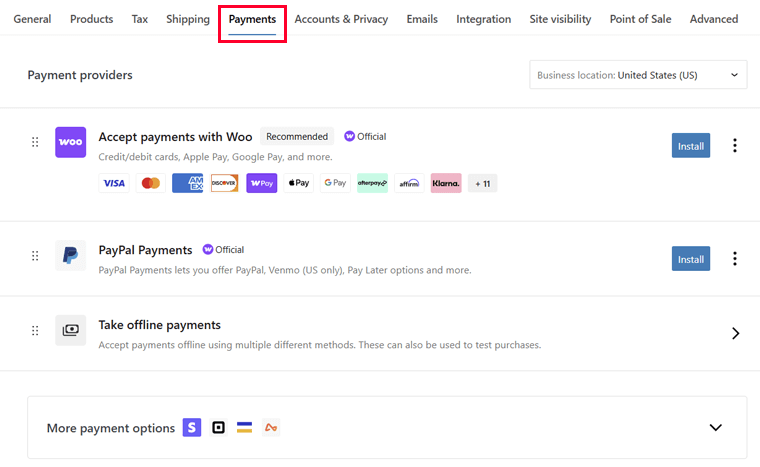
Task: Switch to the Advanced tab
Action: [x=714, y=19]
